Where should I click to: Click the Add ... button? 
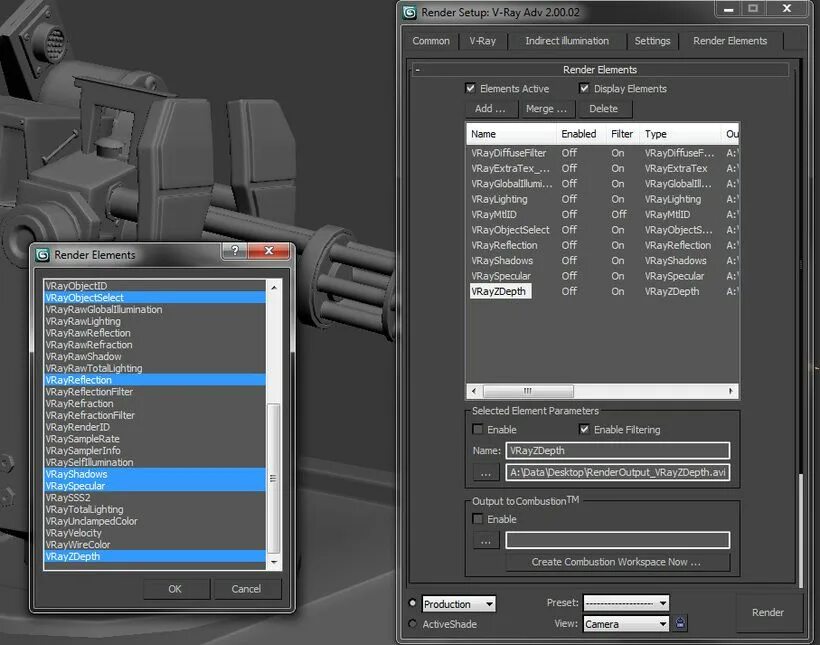pos(490,109)
